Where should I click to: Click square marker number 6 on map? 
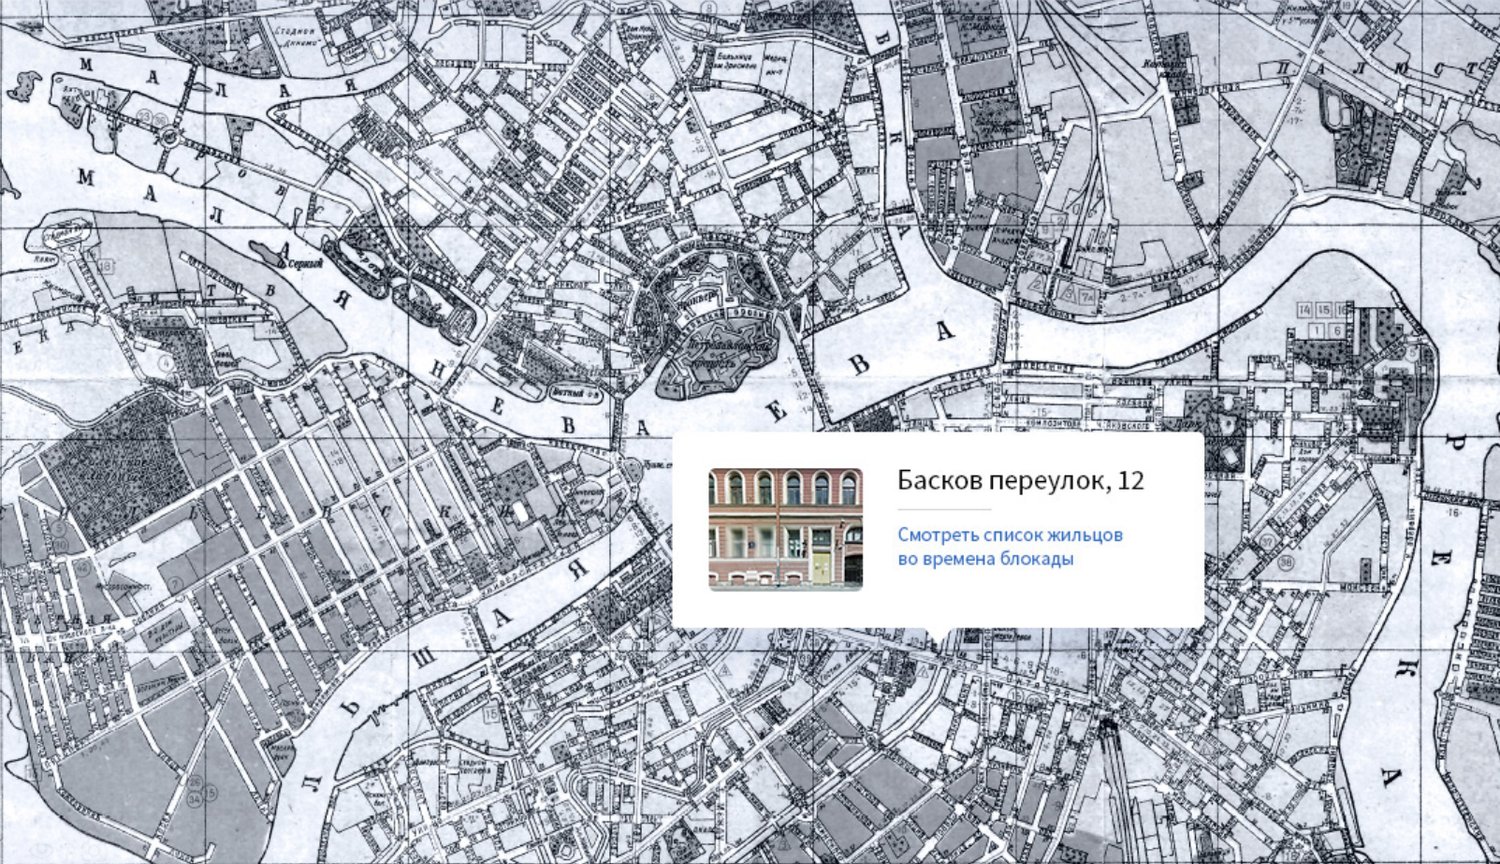1337,330
